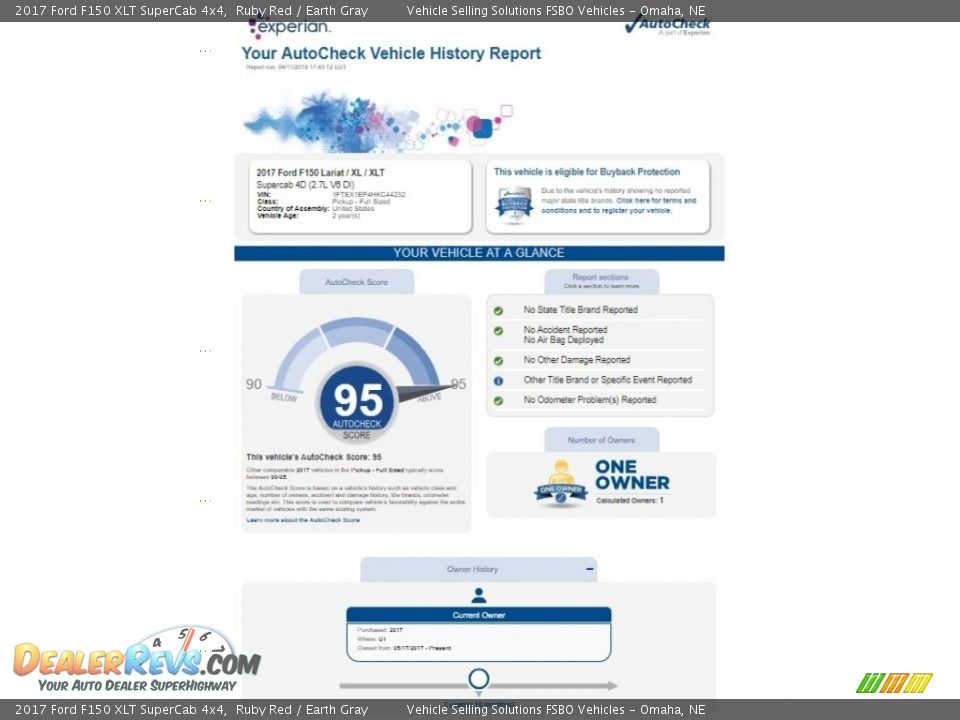Click the green check beside No Odometer Problem(s)
The height and width of the screenshot is (720, 960).
coord(498,401)
